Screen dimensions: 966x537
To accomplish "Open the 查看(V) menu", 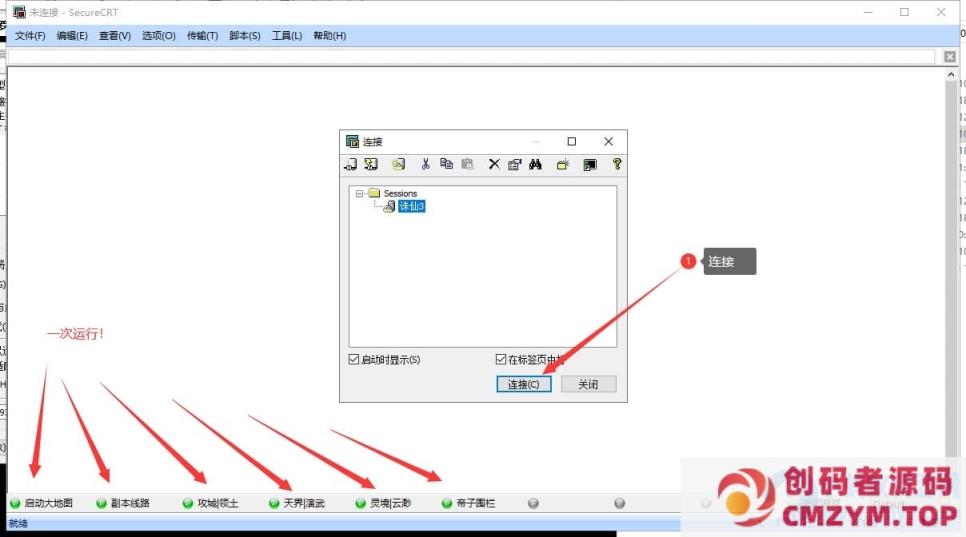I will point(115,36).
